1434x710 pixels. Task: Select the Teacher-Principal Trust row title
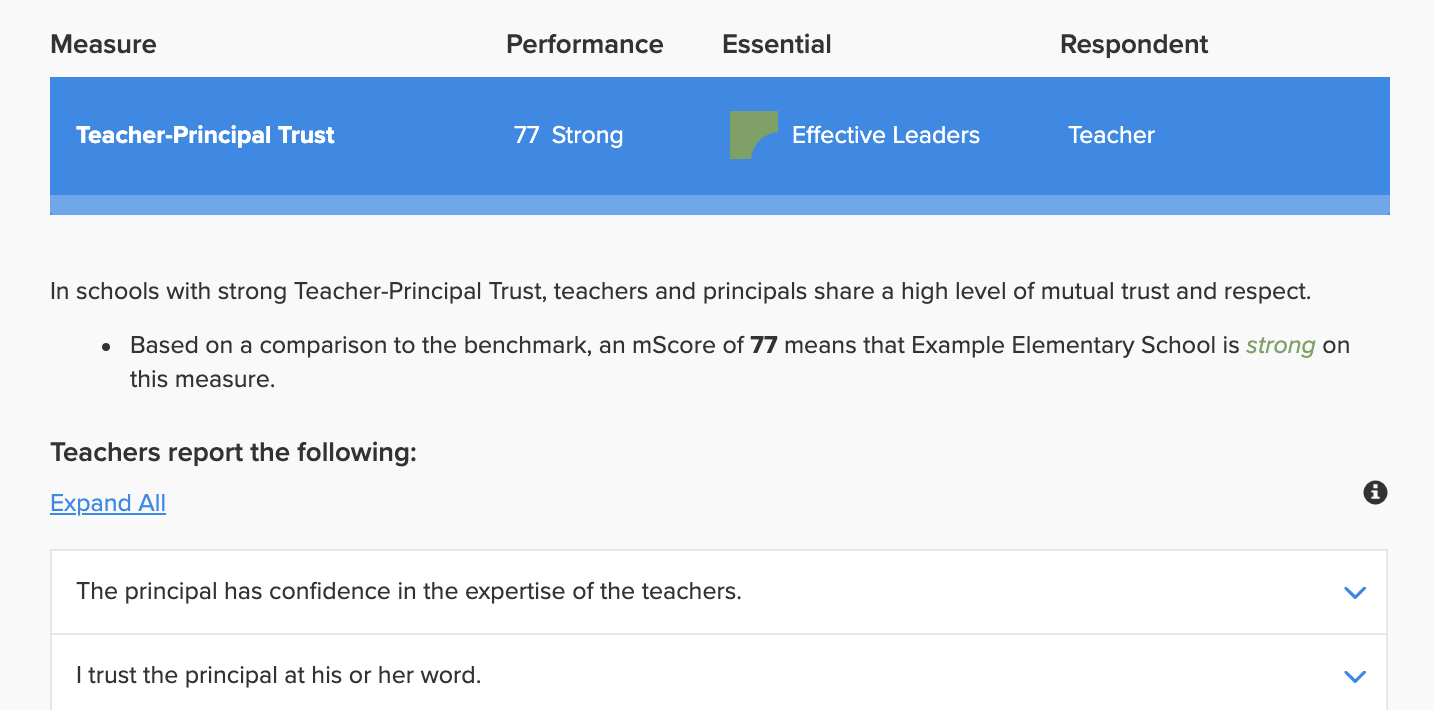(x=205, y=135)
